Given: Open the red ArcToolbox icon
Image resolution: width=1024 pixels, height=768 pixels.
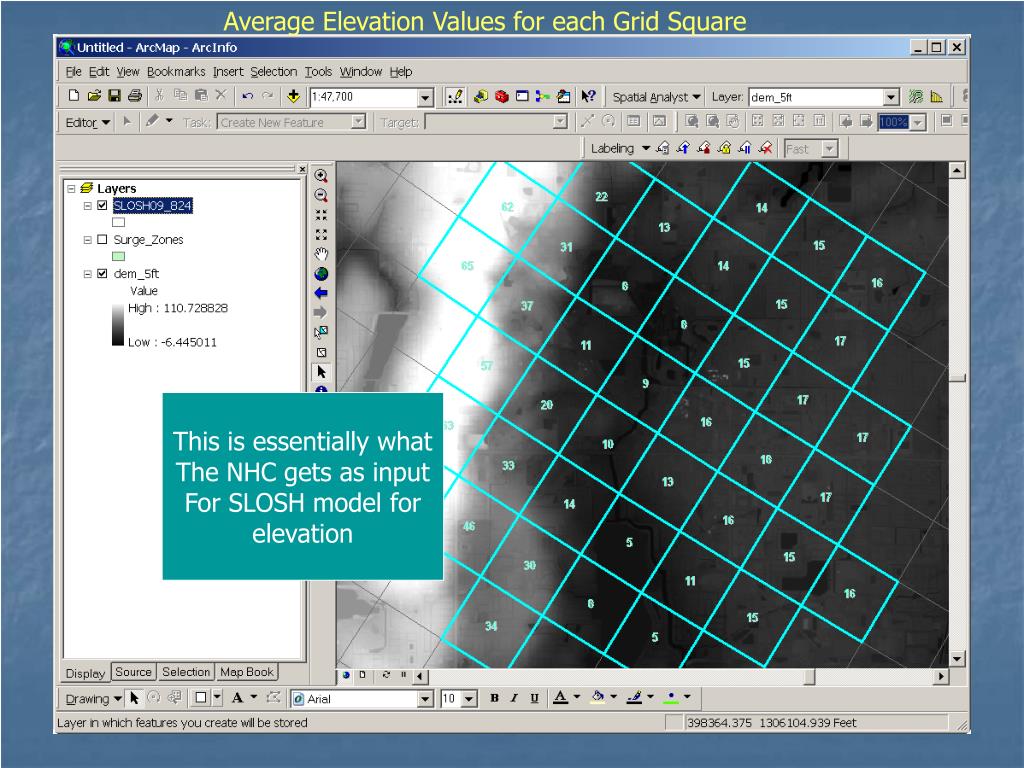Looking at the screenshot, I should pos(502,96).
